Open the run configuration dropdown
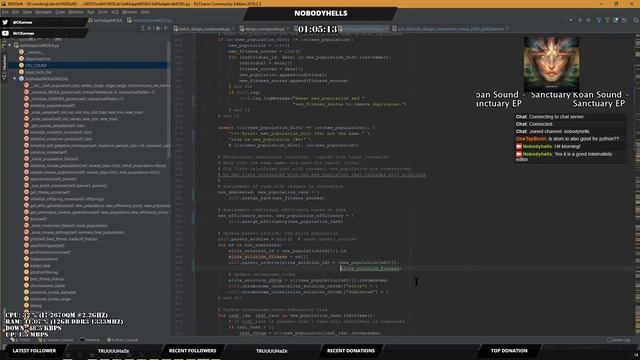Screen dimensions: 640x360 click(571, 20)
